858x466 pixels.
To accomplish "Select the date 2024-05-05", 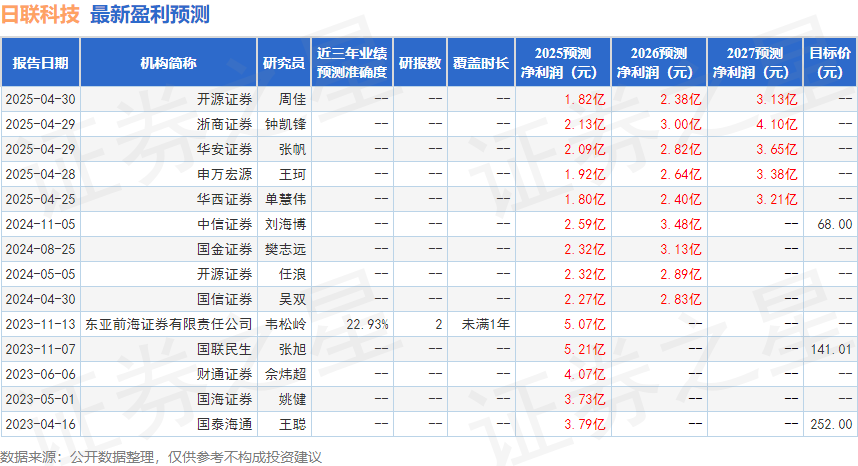I will [x=40, y=275].
